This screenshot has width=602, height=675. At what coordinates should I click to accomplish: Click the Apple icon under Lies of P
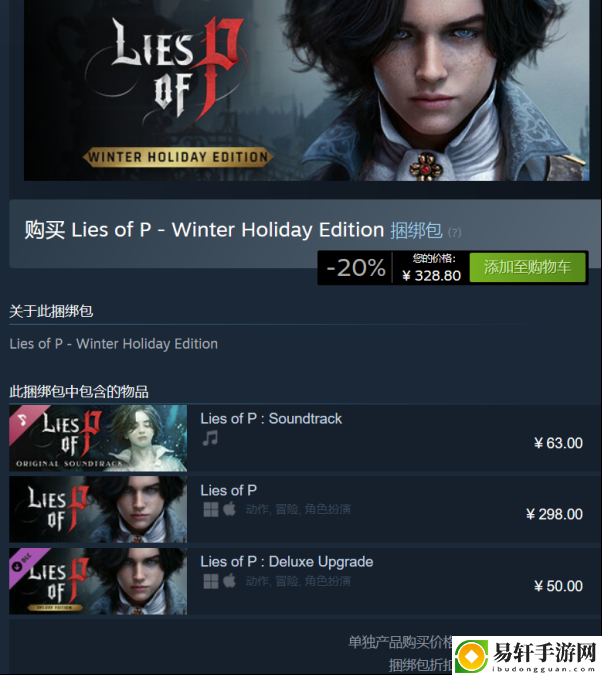(x=230, y=509)
